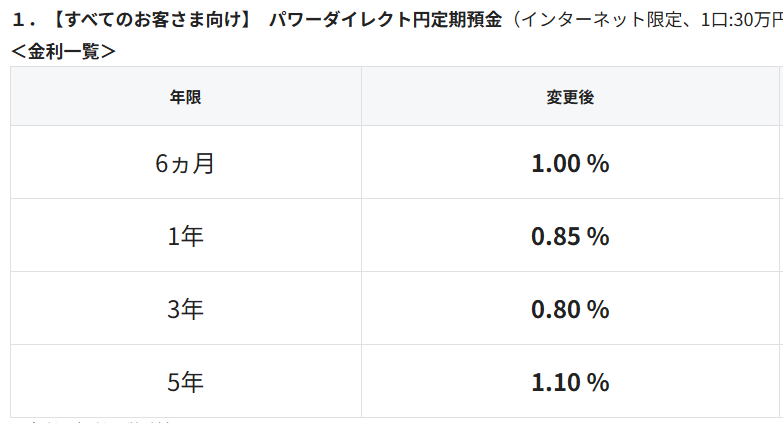The height and width of the screenshot is (423, 783).
Task: Select the 変更後 column header
Action: pos(570,97)
